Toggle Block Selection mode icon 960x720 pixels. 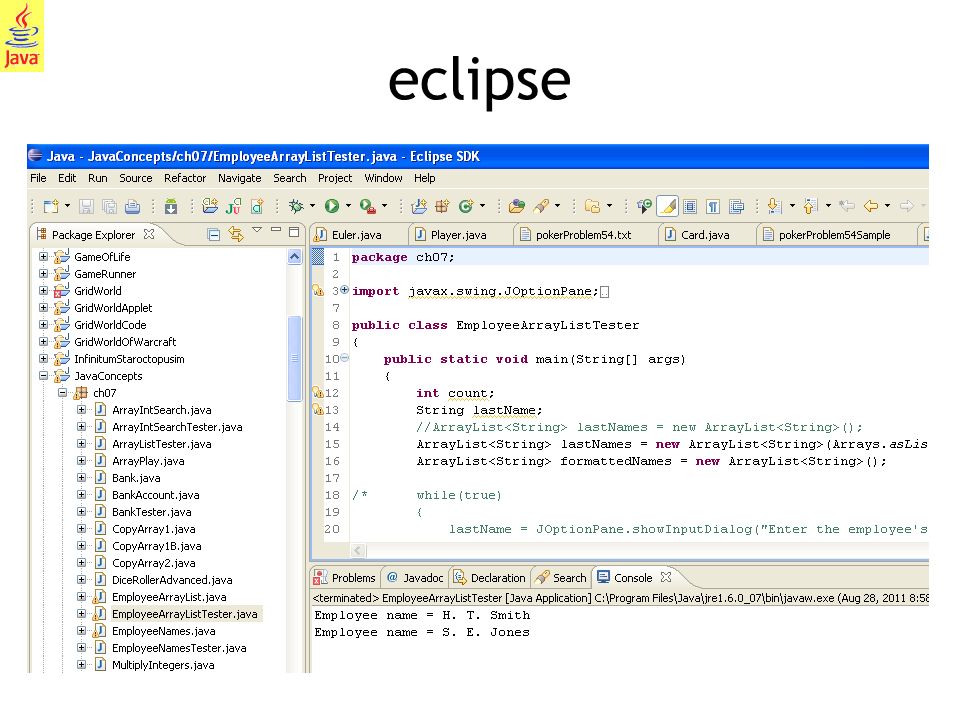click(690, 206)
